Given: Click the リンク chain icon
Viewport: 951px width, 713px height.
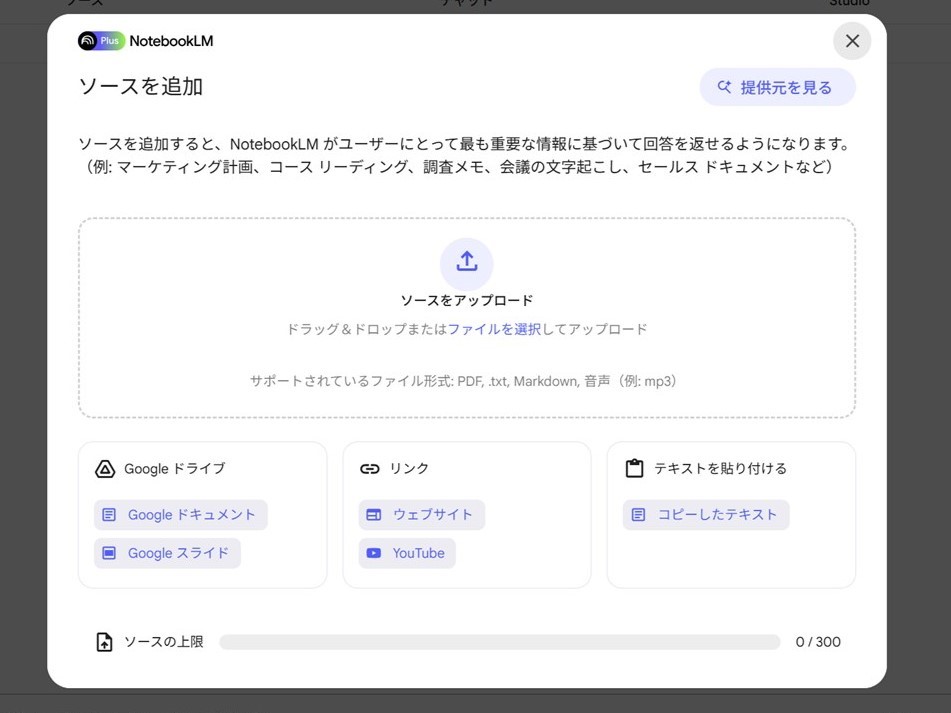Looking at the screenshot, I should click(369, 469).
